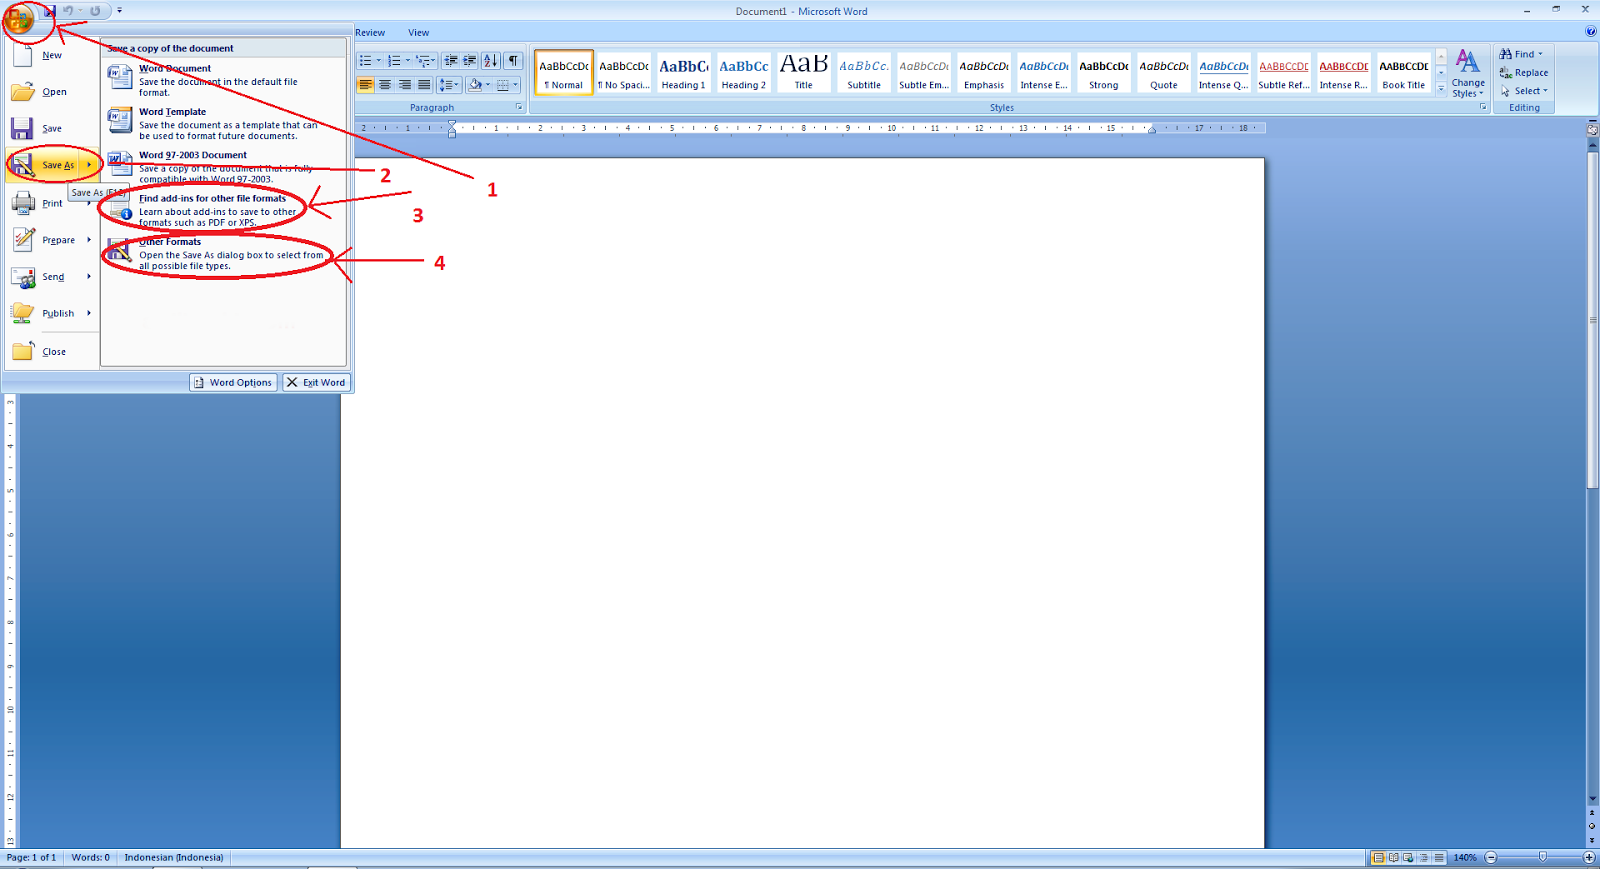Switch to Outline view

(1424, 857)
